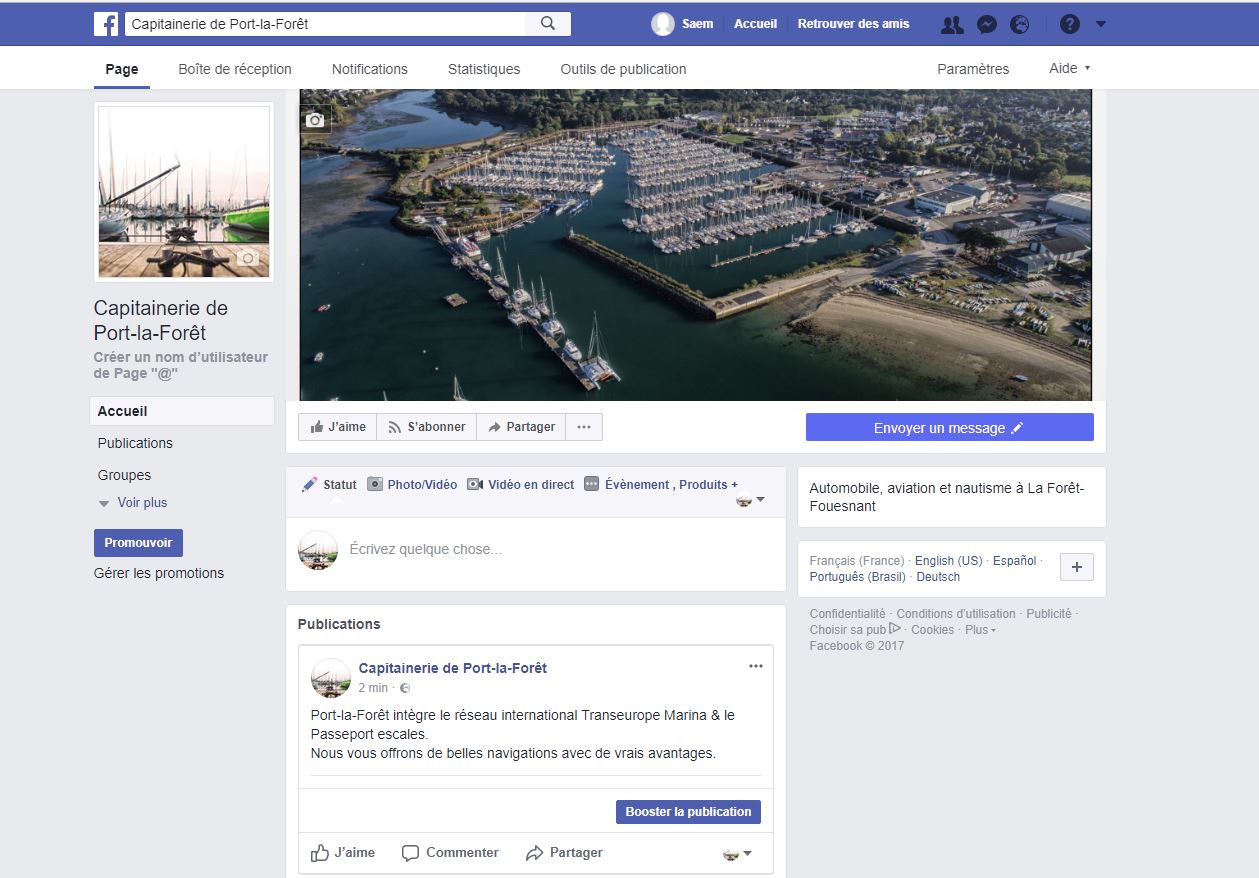Expand the Aide dropdown menu
1259x878 pixels.
pos(1069,69)
